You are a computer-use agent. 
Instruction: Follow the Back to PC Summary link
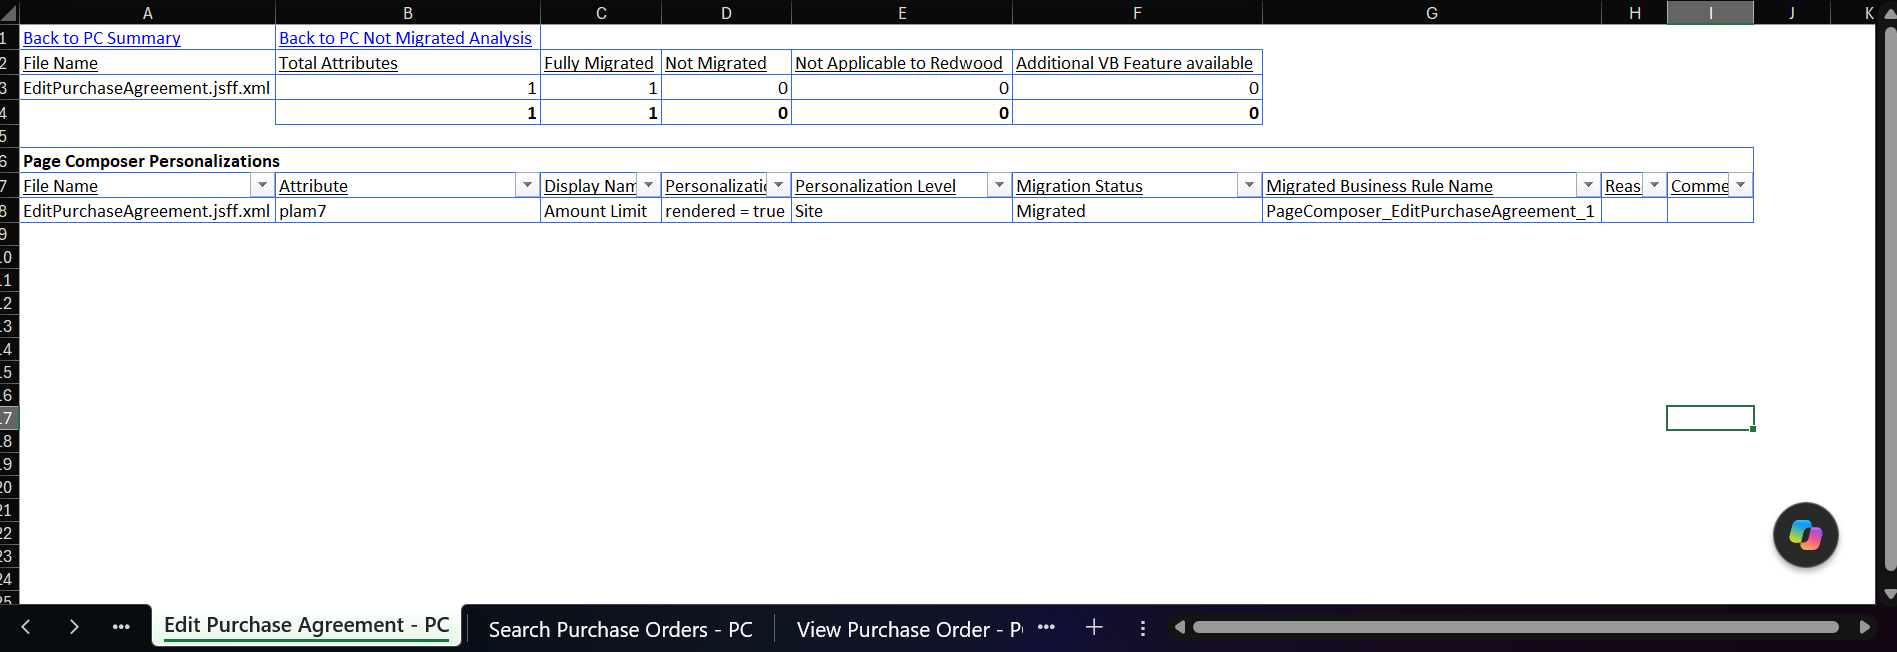point(102,38)
